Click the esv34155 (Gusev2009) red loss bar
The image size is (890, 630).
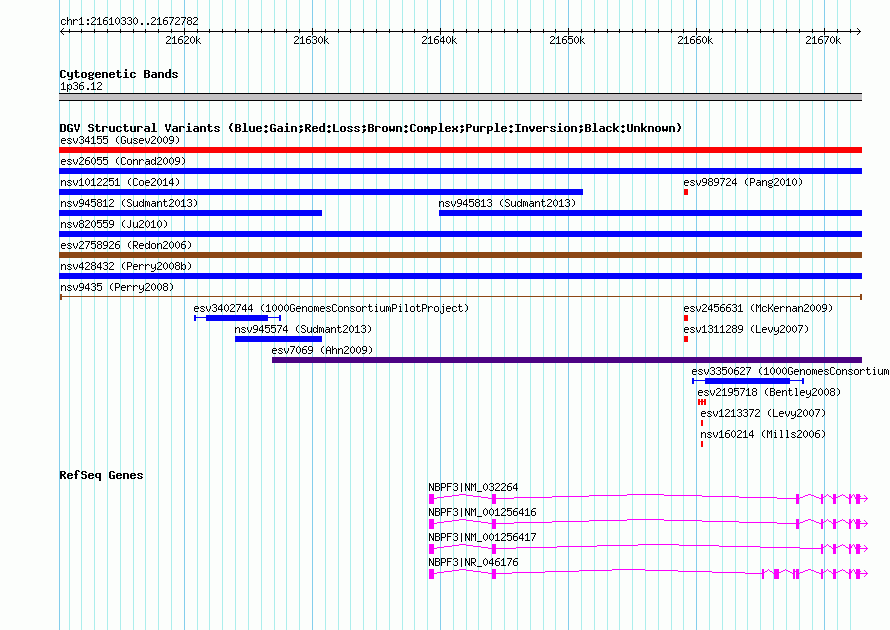(460, 150)
